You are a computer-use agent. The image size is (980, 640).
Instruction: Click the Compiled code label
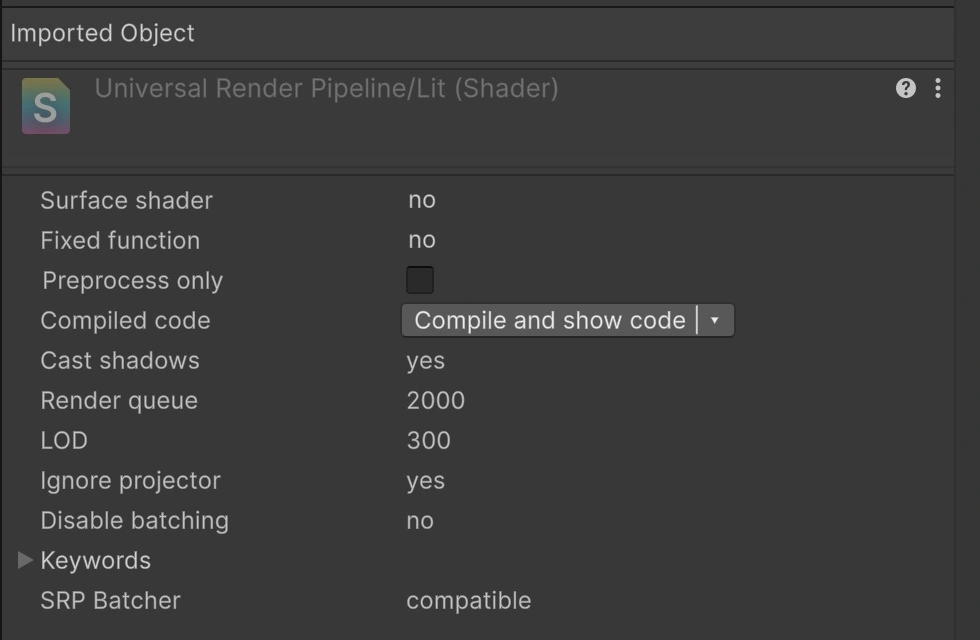pyautogui.click(x=125, y=321)
